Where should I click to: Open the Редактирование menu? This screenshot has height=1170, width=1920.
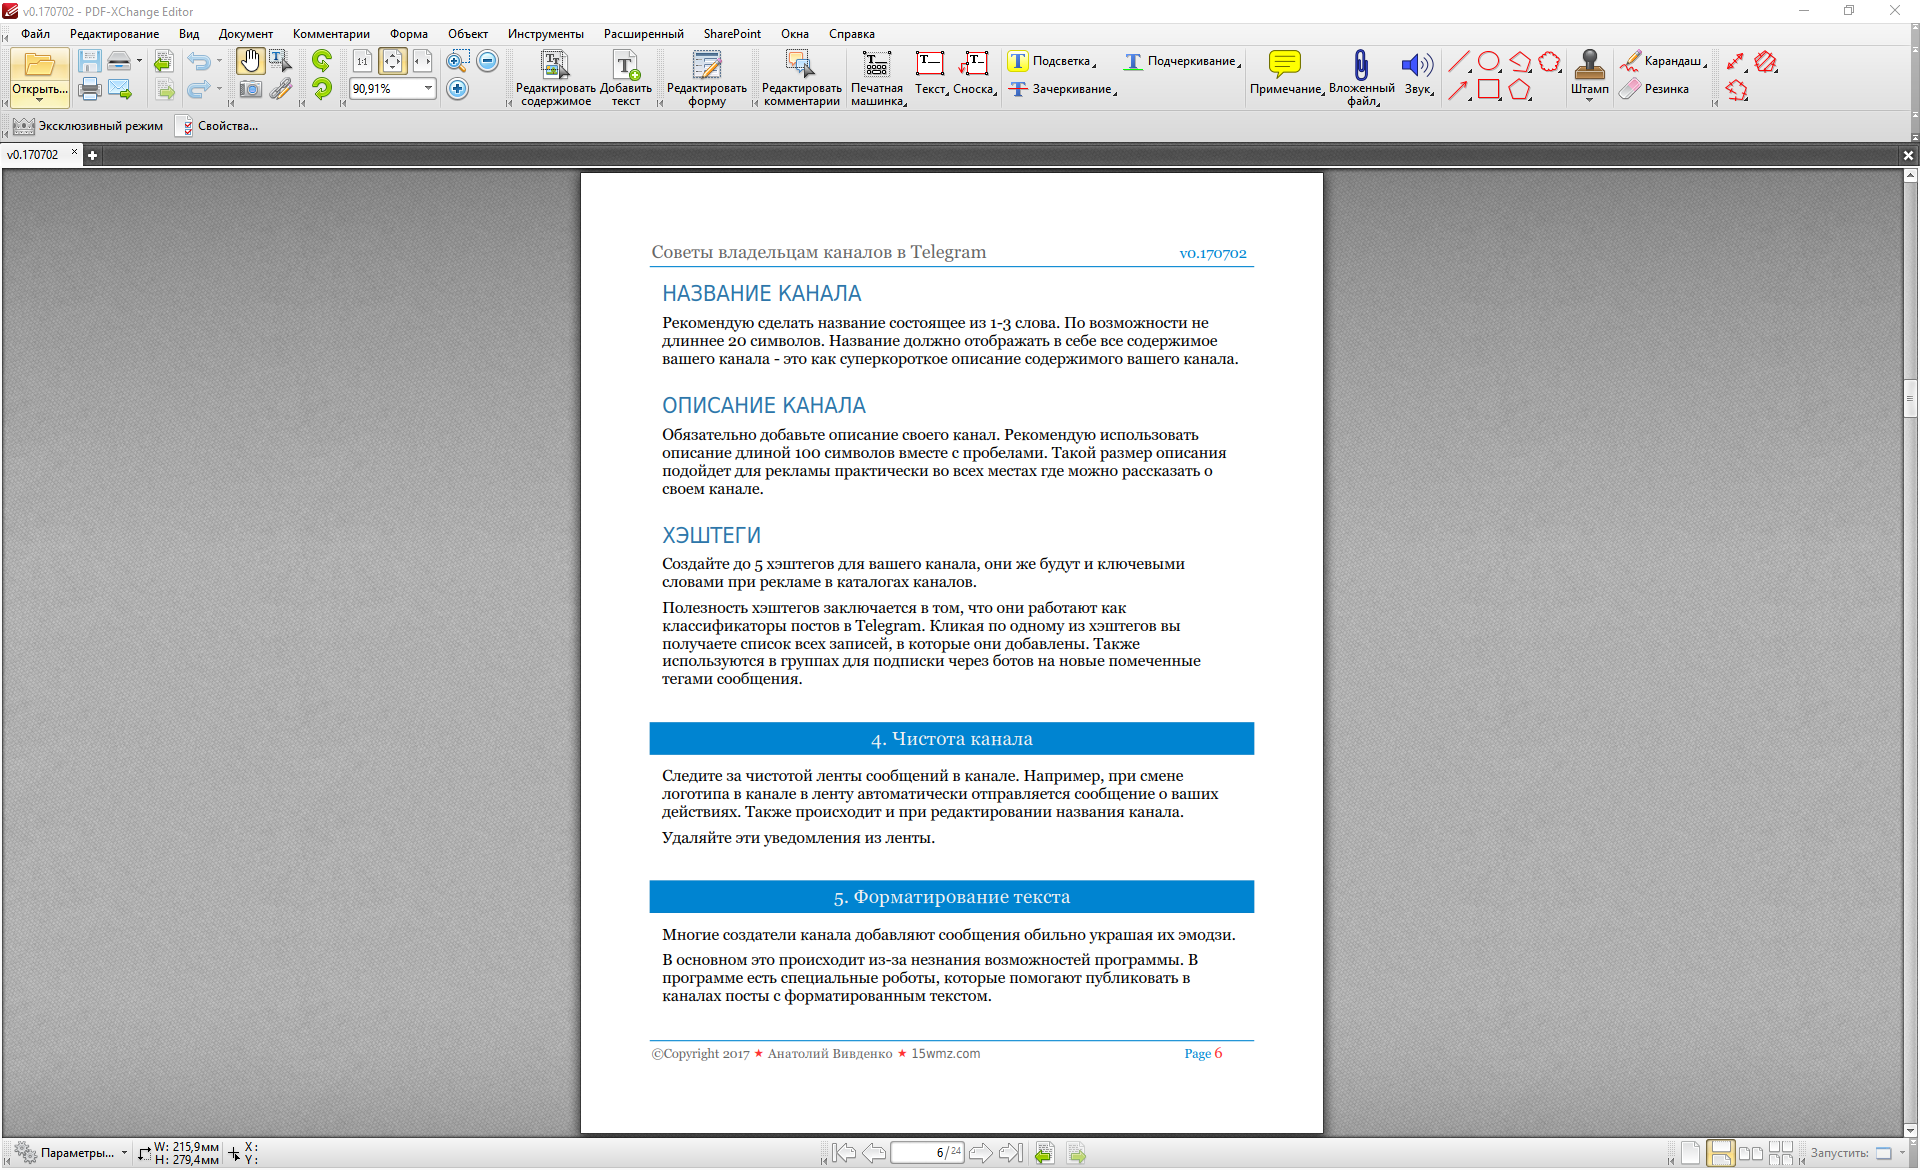point(114,34)
